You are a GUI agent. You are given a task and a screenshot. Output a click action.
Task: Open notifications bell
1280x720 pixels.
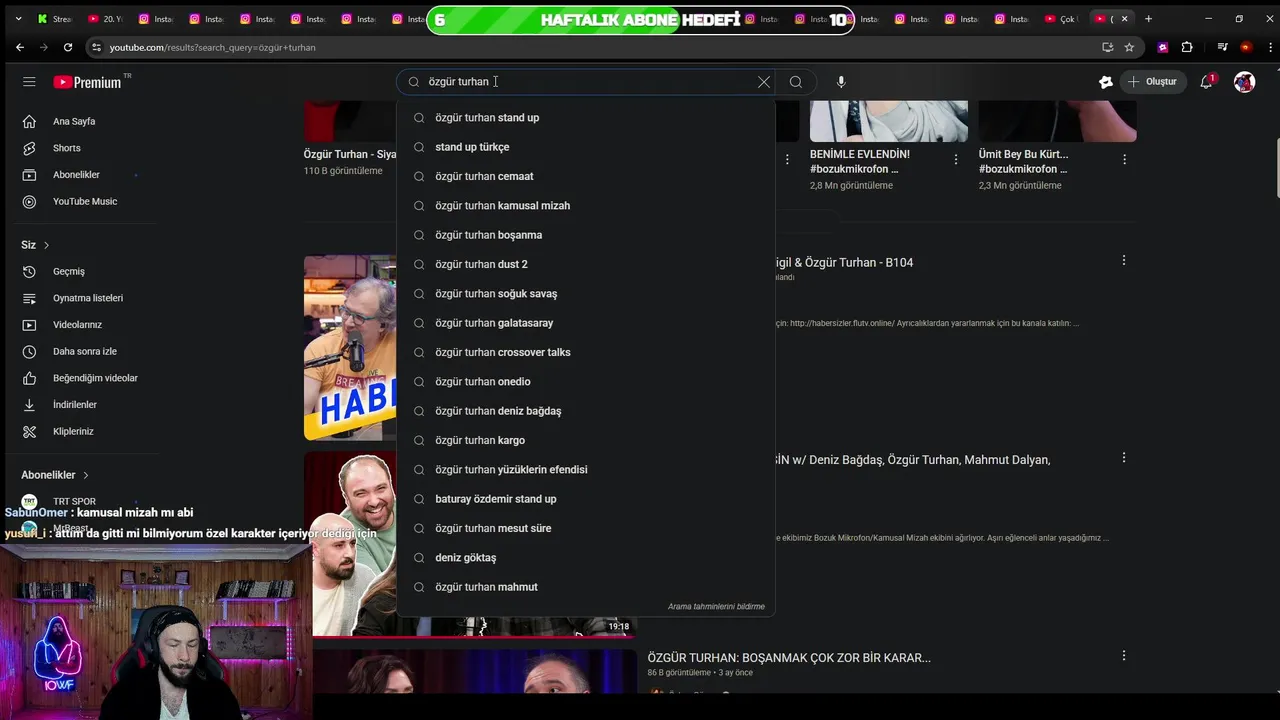pyautogui.click(x=1207, y=82)
